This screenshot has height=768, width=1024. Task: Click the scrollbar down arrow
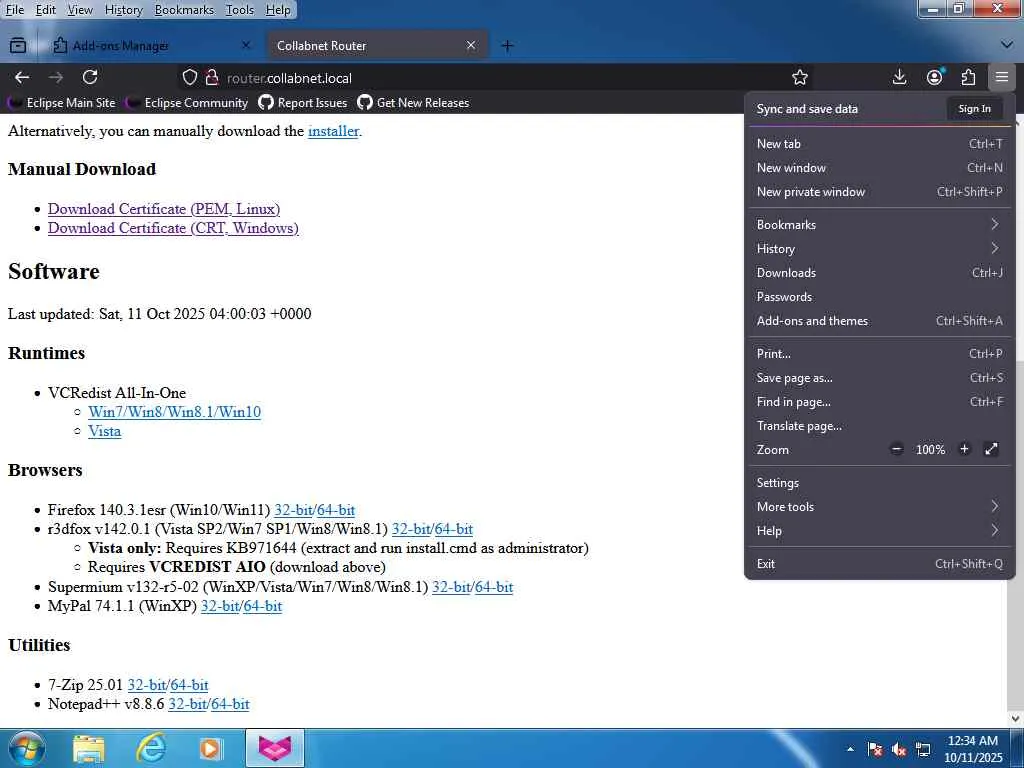(1016, 718)
